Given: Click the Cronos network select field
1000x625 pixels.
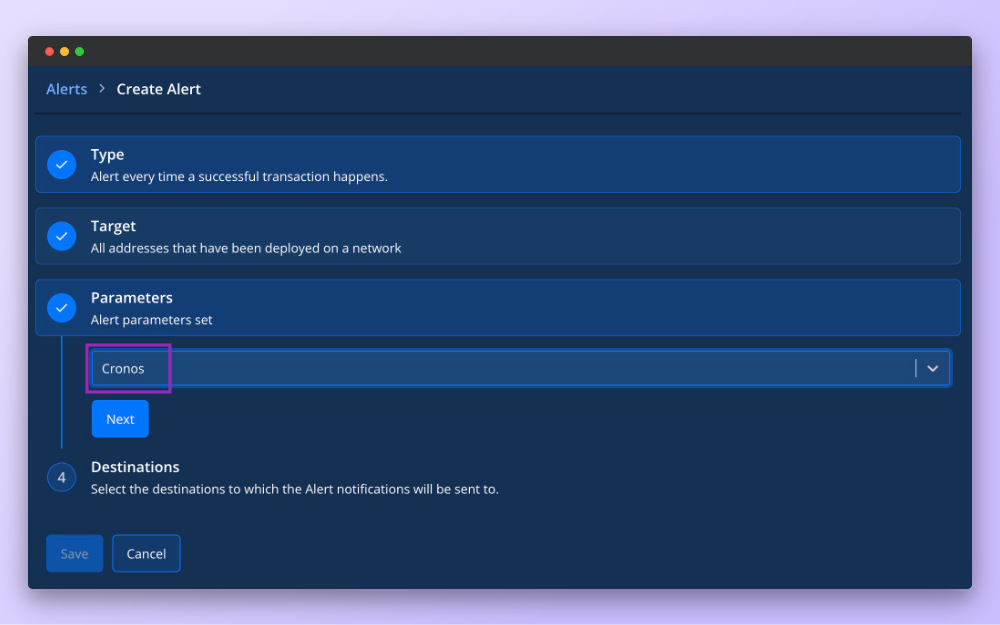Looking at the screenshot, I should point(500,368).
